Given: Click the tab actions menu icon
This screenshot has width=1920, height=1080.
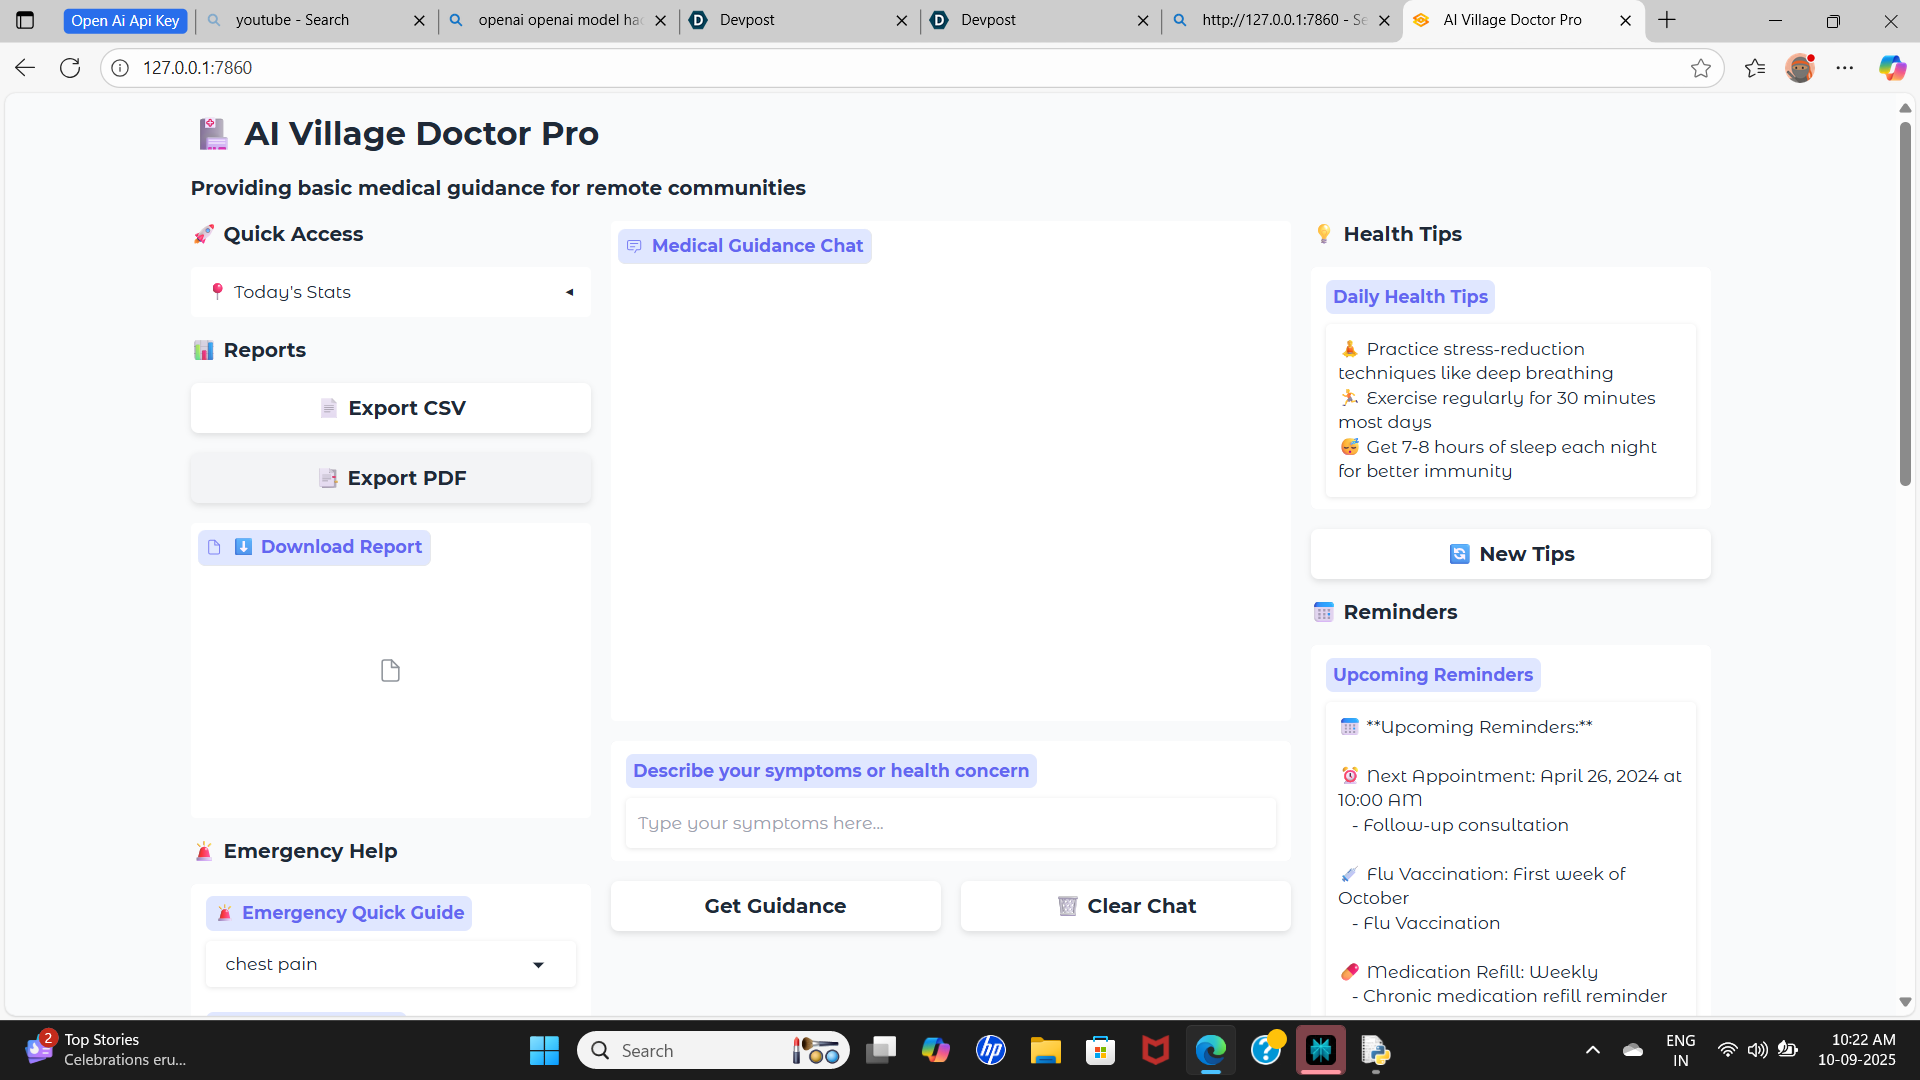Looking at the screenshot, I should 25,20.
